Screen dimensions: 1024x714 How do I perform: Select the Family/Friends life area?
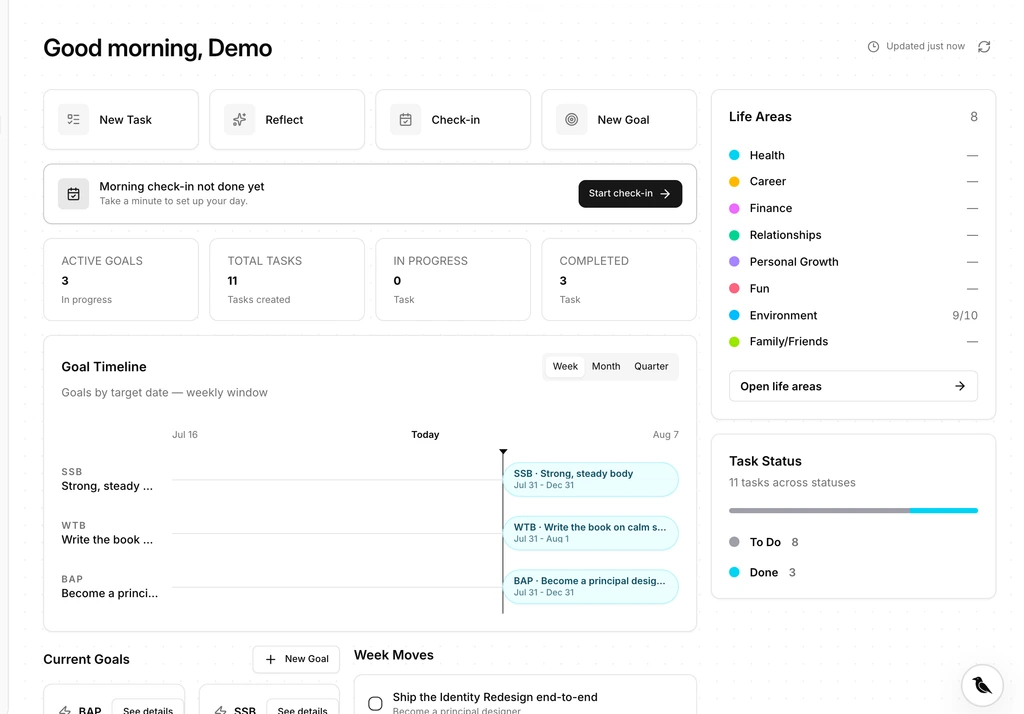(853, 342)
